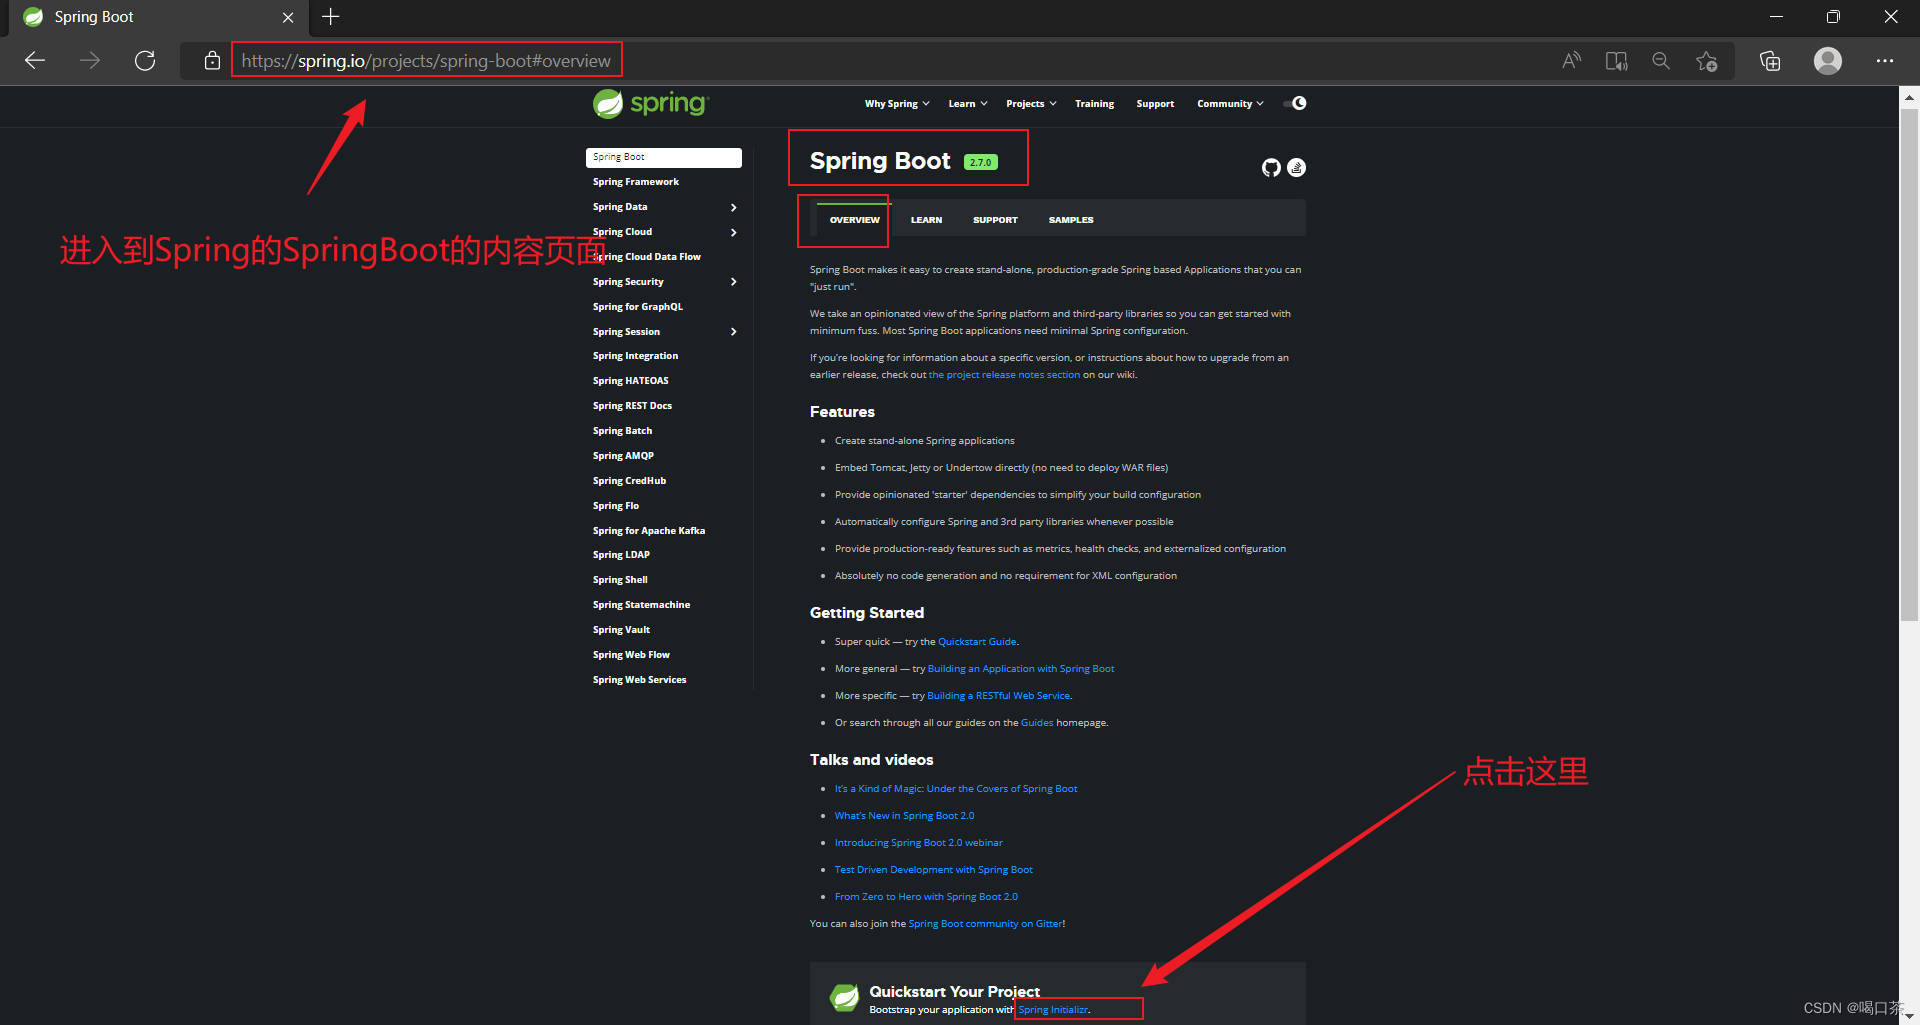The image size is (1920, 1025).
Task: Click the project release notes section link
Action: click(x=1004, y=375)
